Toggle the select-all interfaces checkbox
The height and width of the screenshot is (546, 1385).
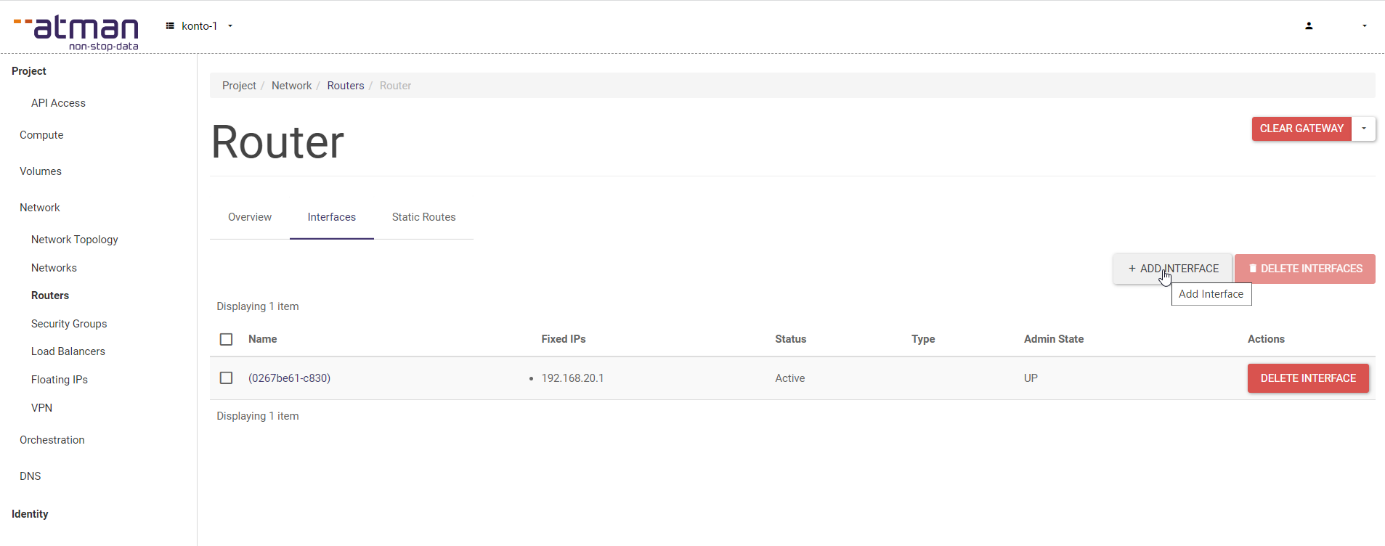coord(226,339)
